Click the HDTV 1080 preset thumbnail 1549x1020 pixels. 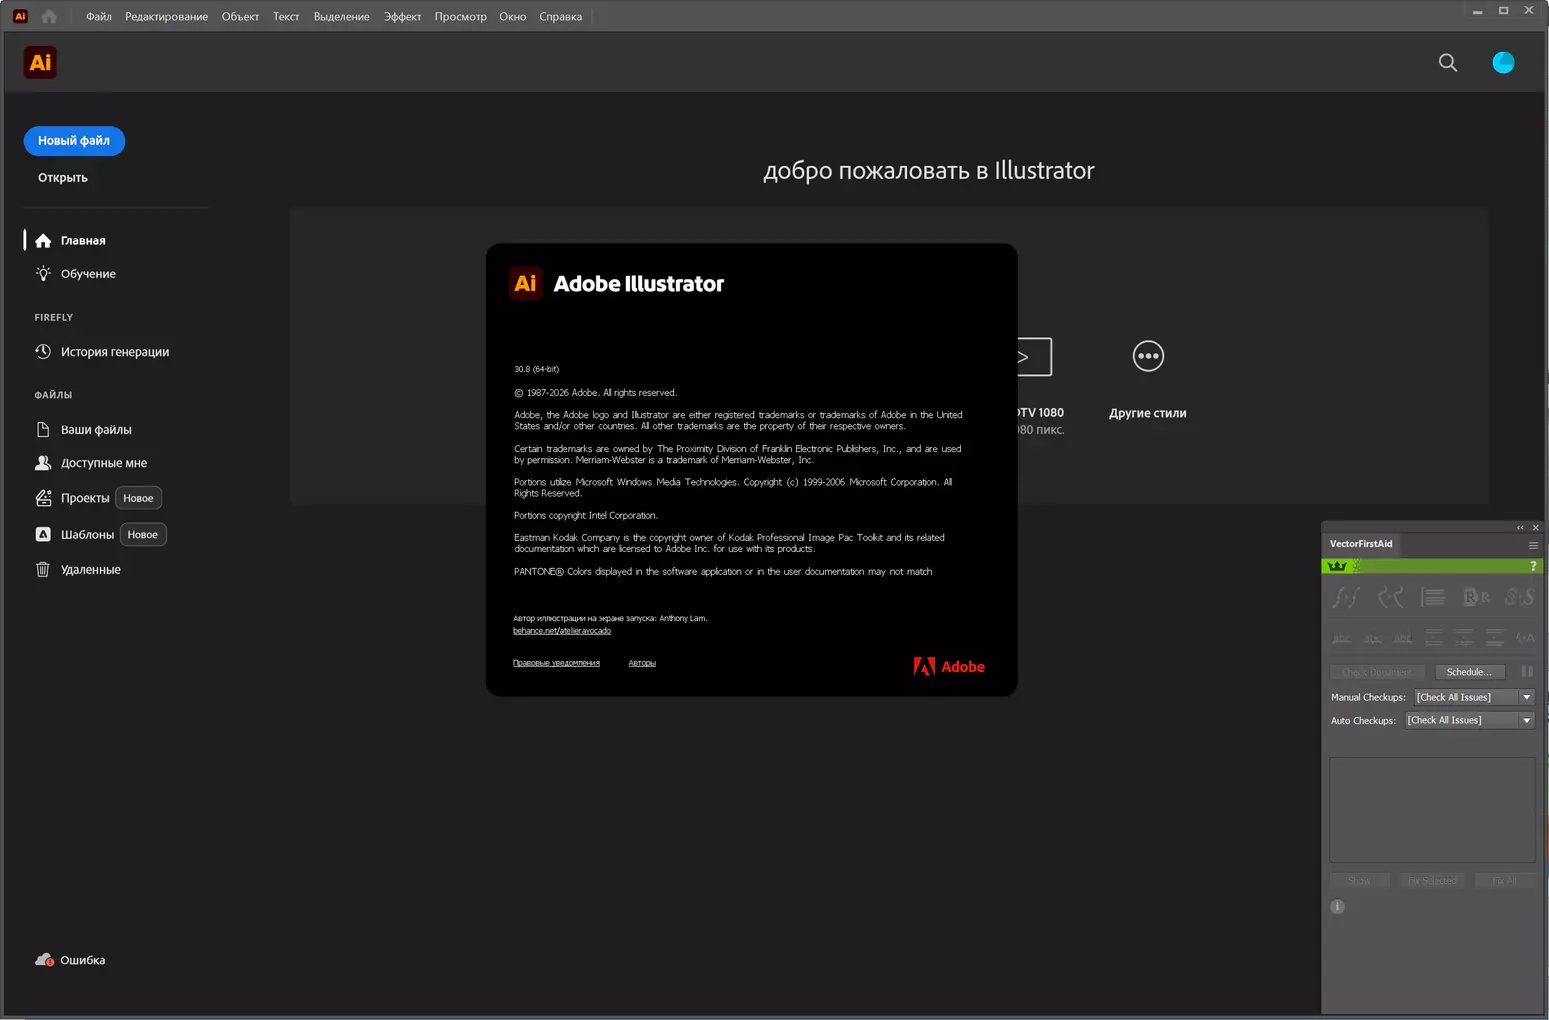(1034, 357)
